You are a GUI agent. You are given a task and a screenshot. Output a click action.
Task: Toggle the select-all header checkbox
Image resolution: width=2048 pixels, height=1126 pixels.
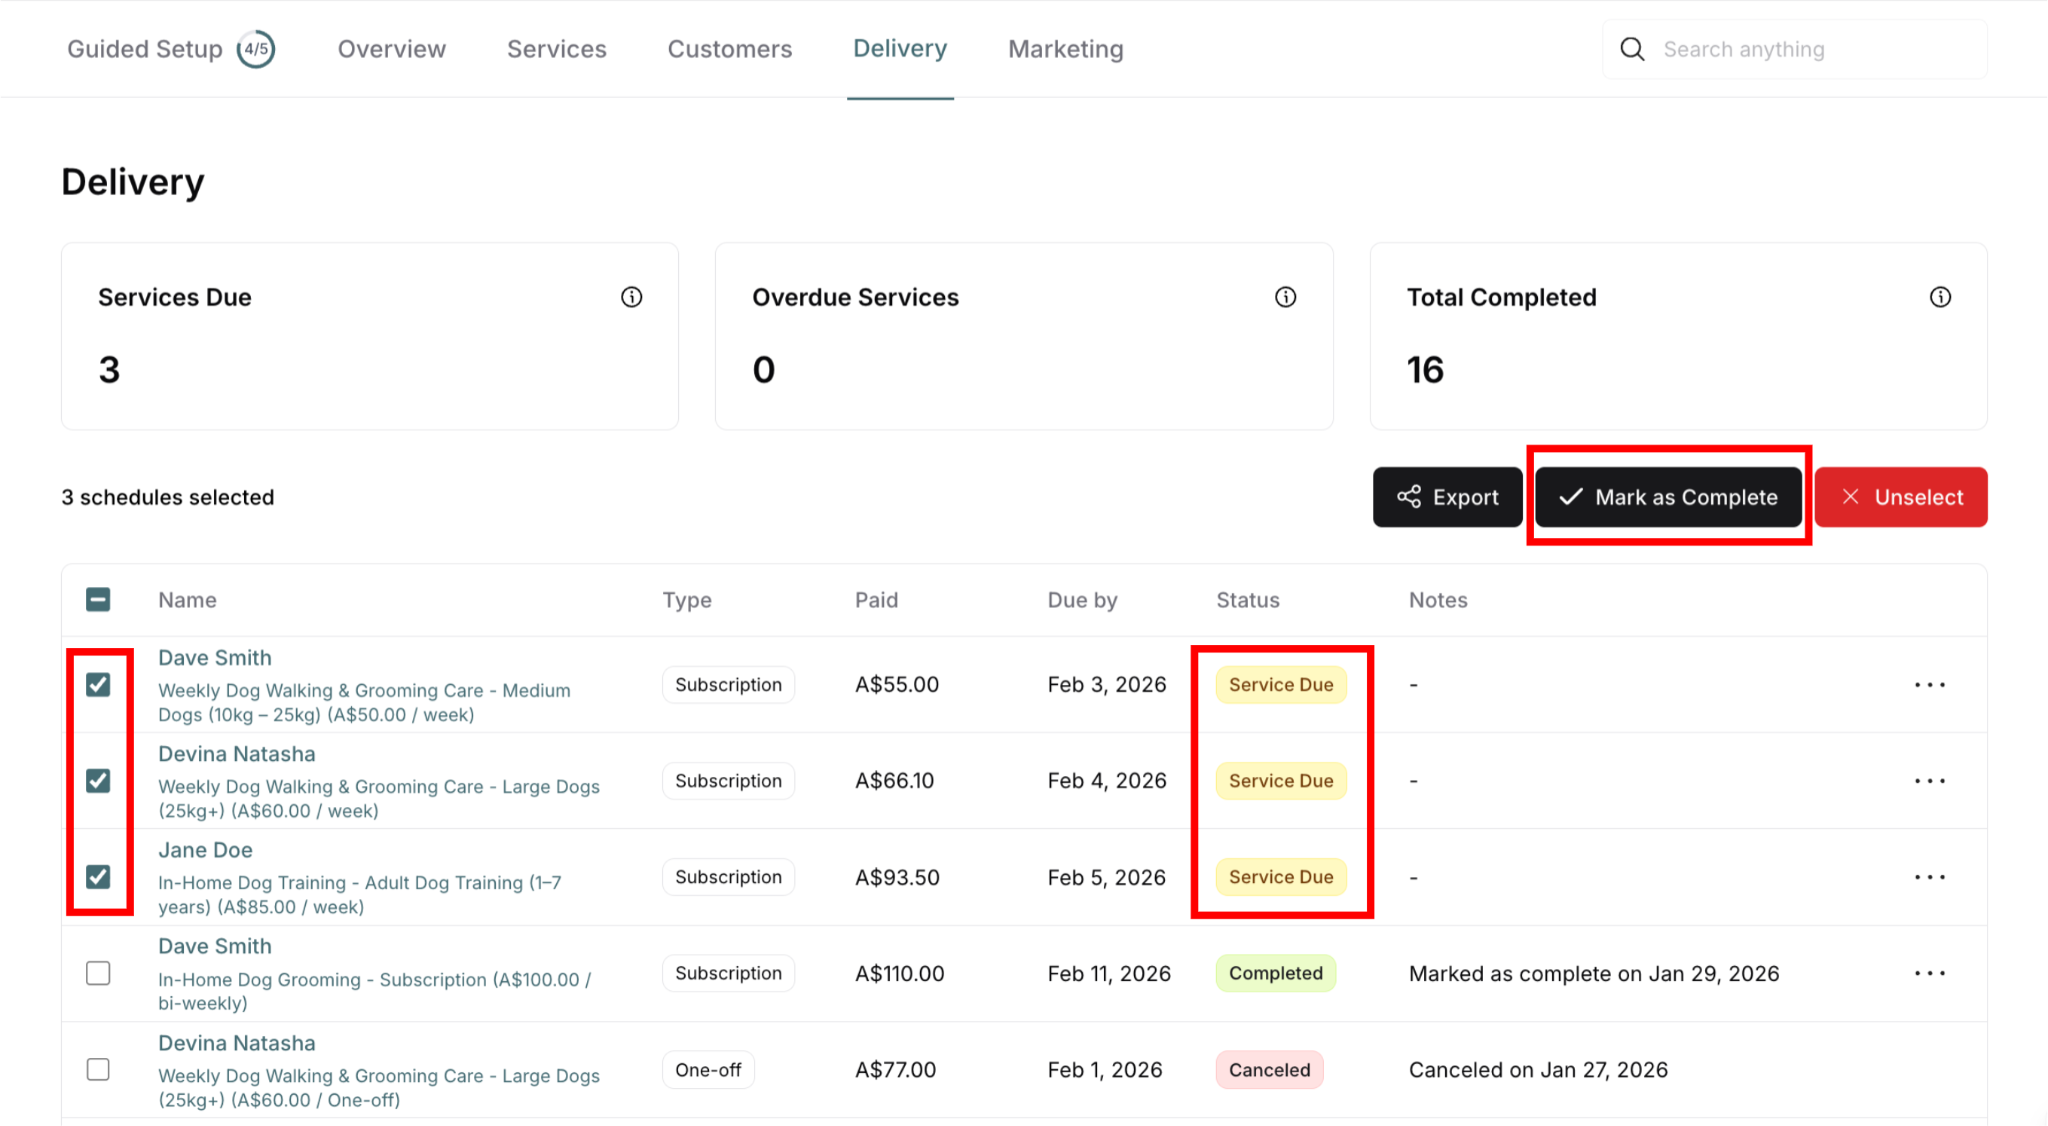coord(98,600)
